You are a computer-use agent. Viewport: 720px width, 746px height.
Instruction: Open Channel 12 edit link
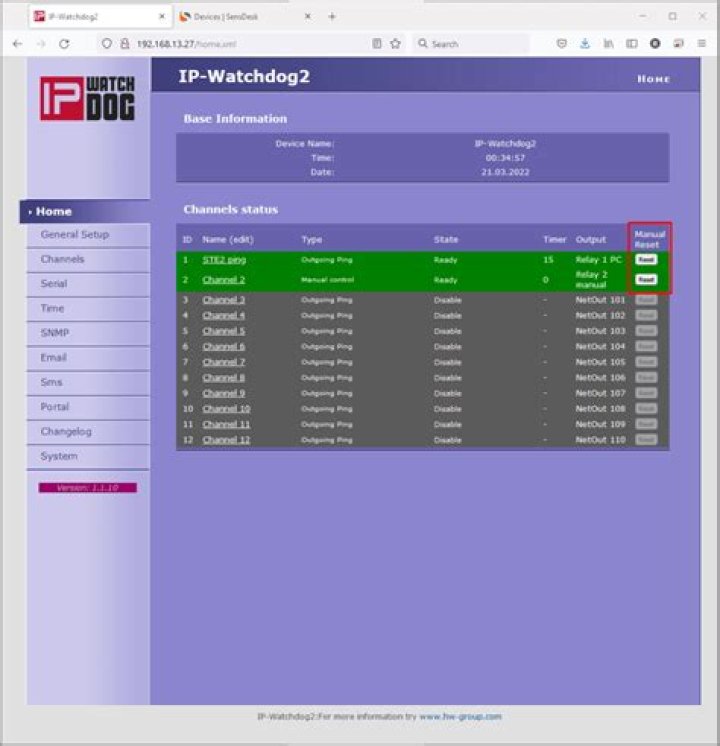227,440
